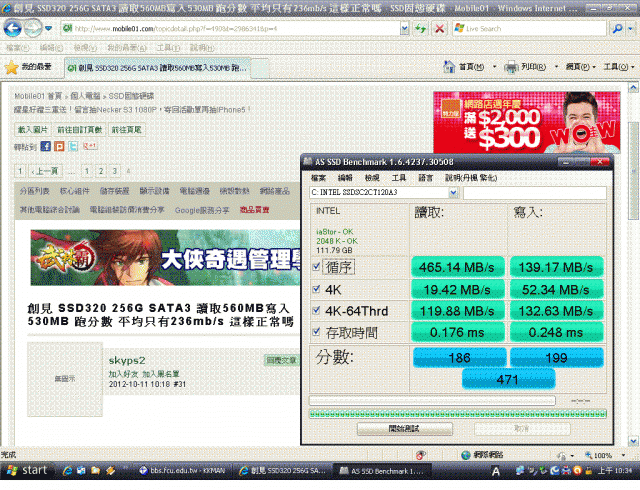
Task: Click the mobile01 URL address bar
Action: pyautogui.click(x=231, y=29)
